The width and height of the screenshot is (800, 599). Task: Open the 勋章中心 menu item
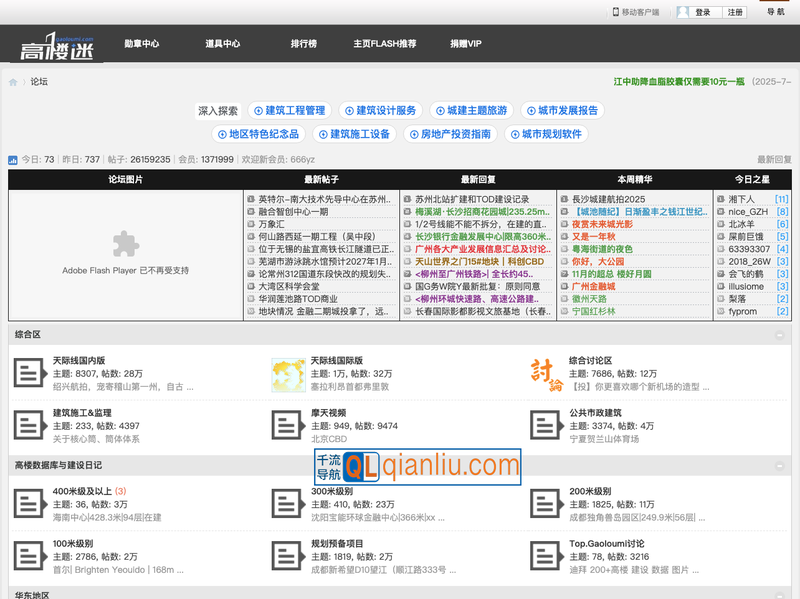tap(141, 44)
